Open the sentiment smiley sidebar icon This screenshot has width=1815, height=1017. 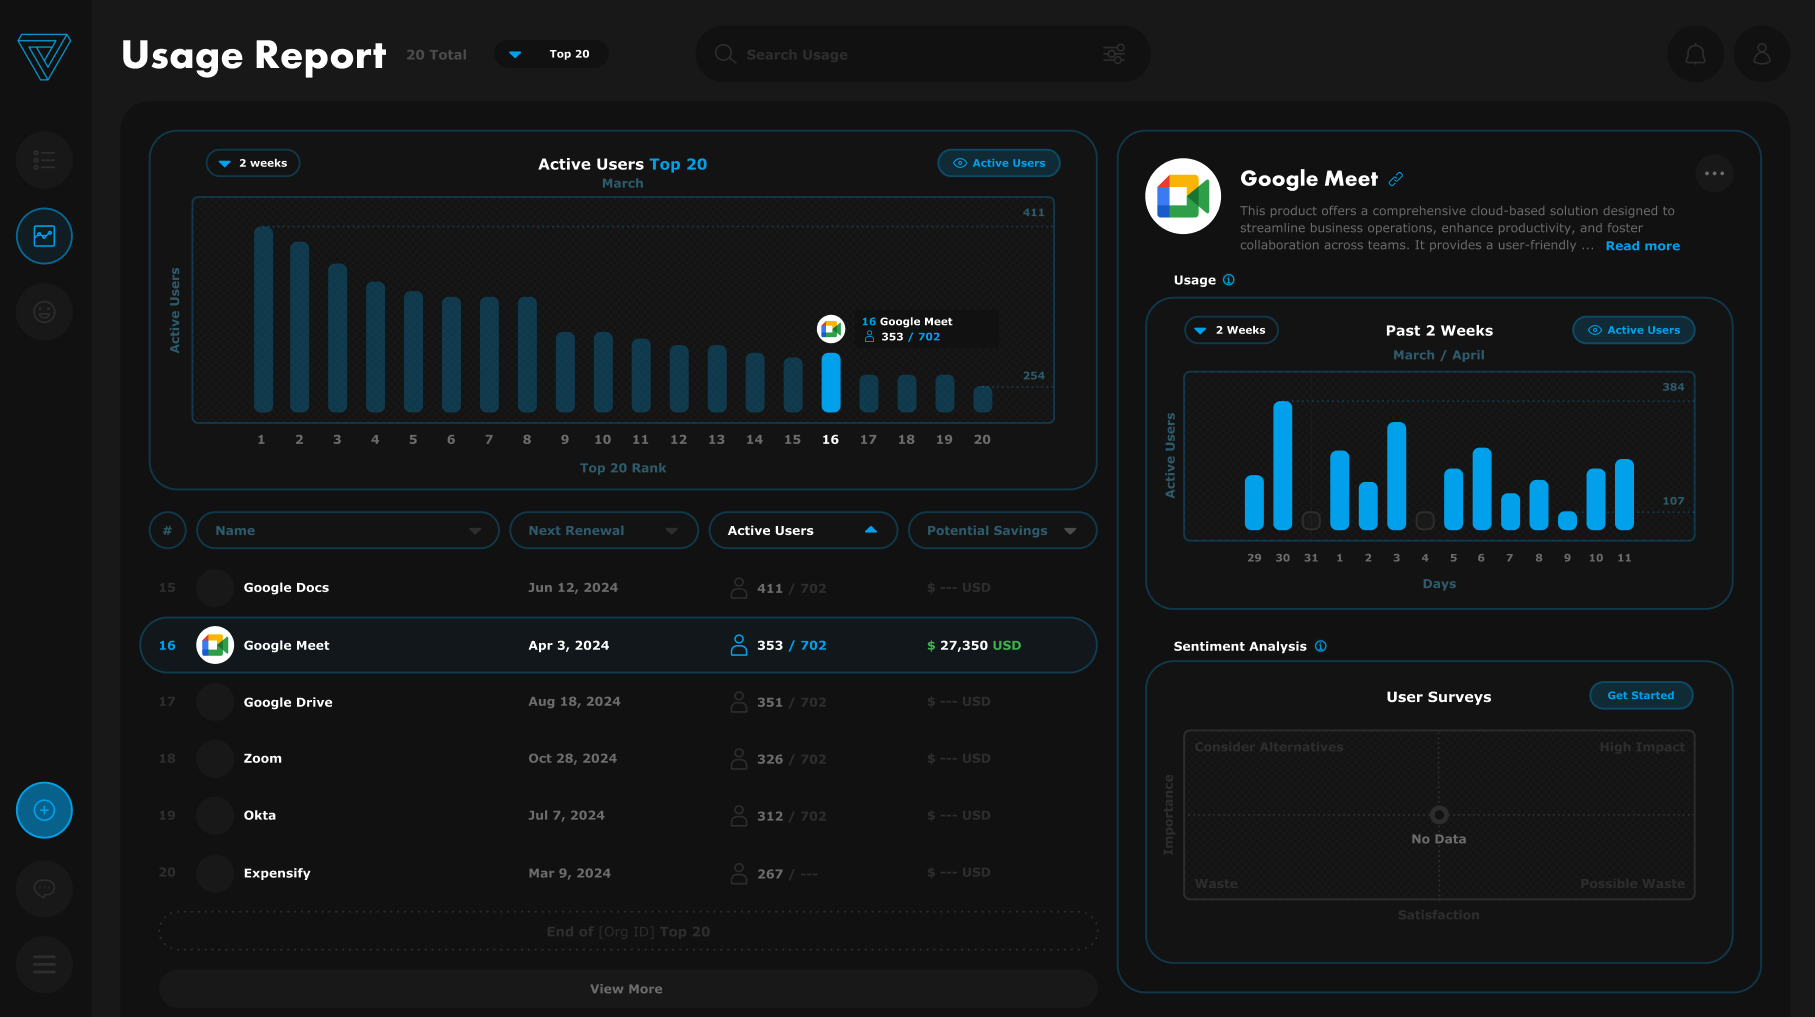point(44,312)
